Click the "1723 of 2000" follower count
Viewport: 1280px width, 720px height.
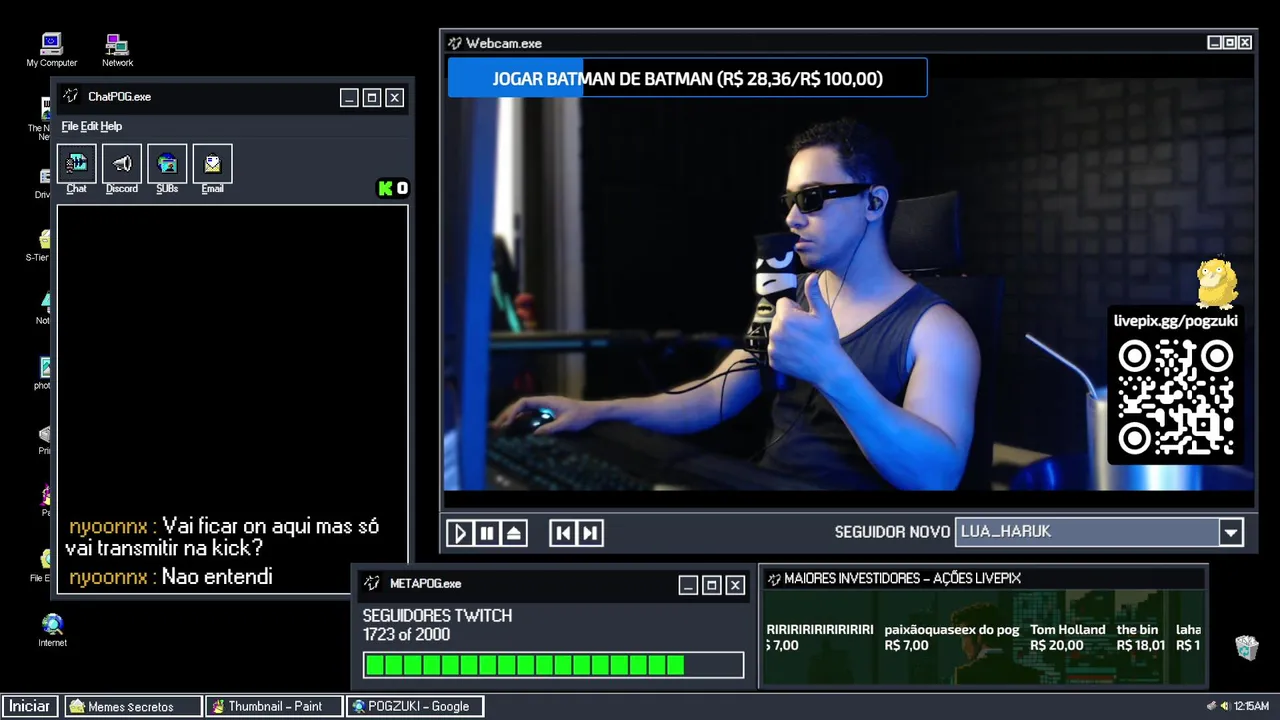pyautogui.click(x=406, y=635)
